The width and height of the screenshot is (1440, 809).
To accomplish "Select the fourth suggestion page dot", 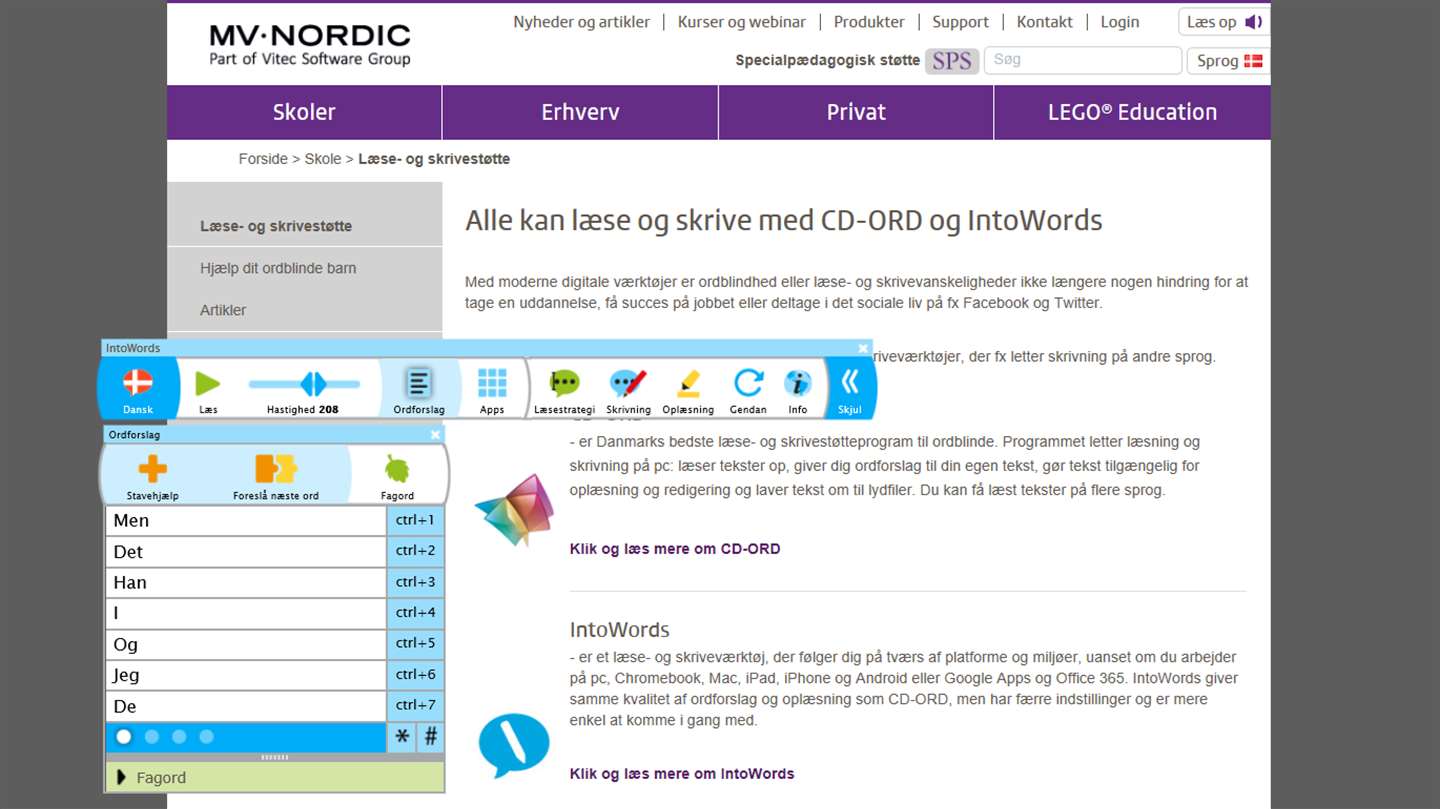I will pos(206,737).
